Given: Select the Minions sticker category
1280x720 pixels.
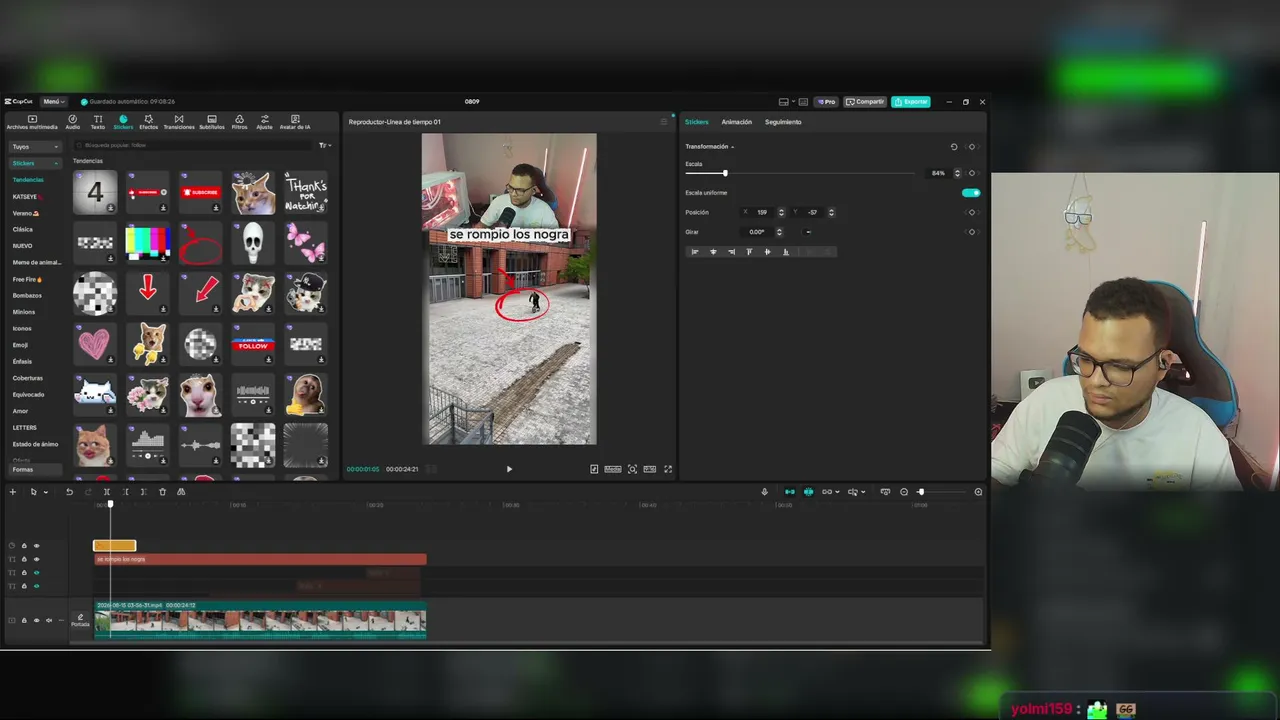Looking at the screenshot, I should click(24, 312).
